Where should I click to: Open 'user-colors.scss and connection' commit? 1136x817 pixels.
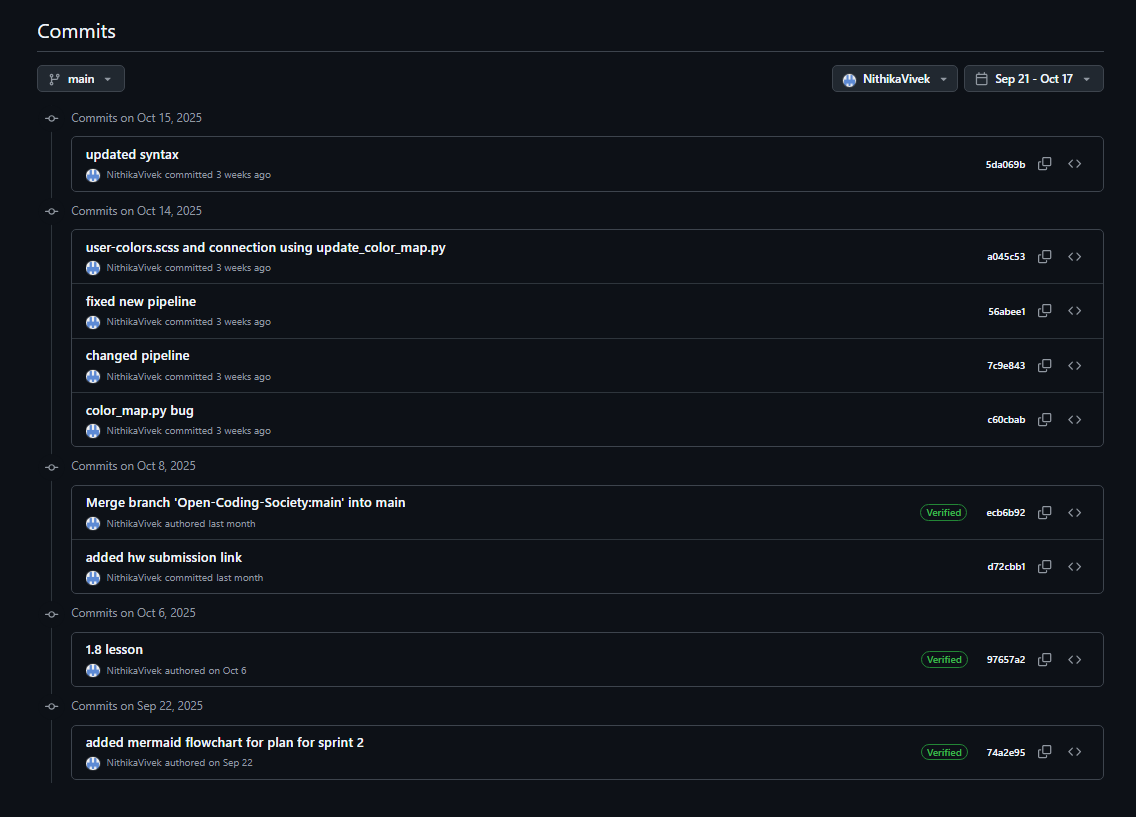[x=265, y=248]
